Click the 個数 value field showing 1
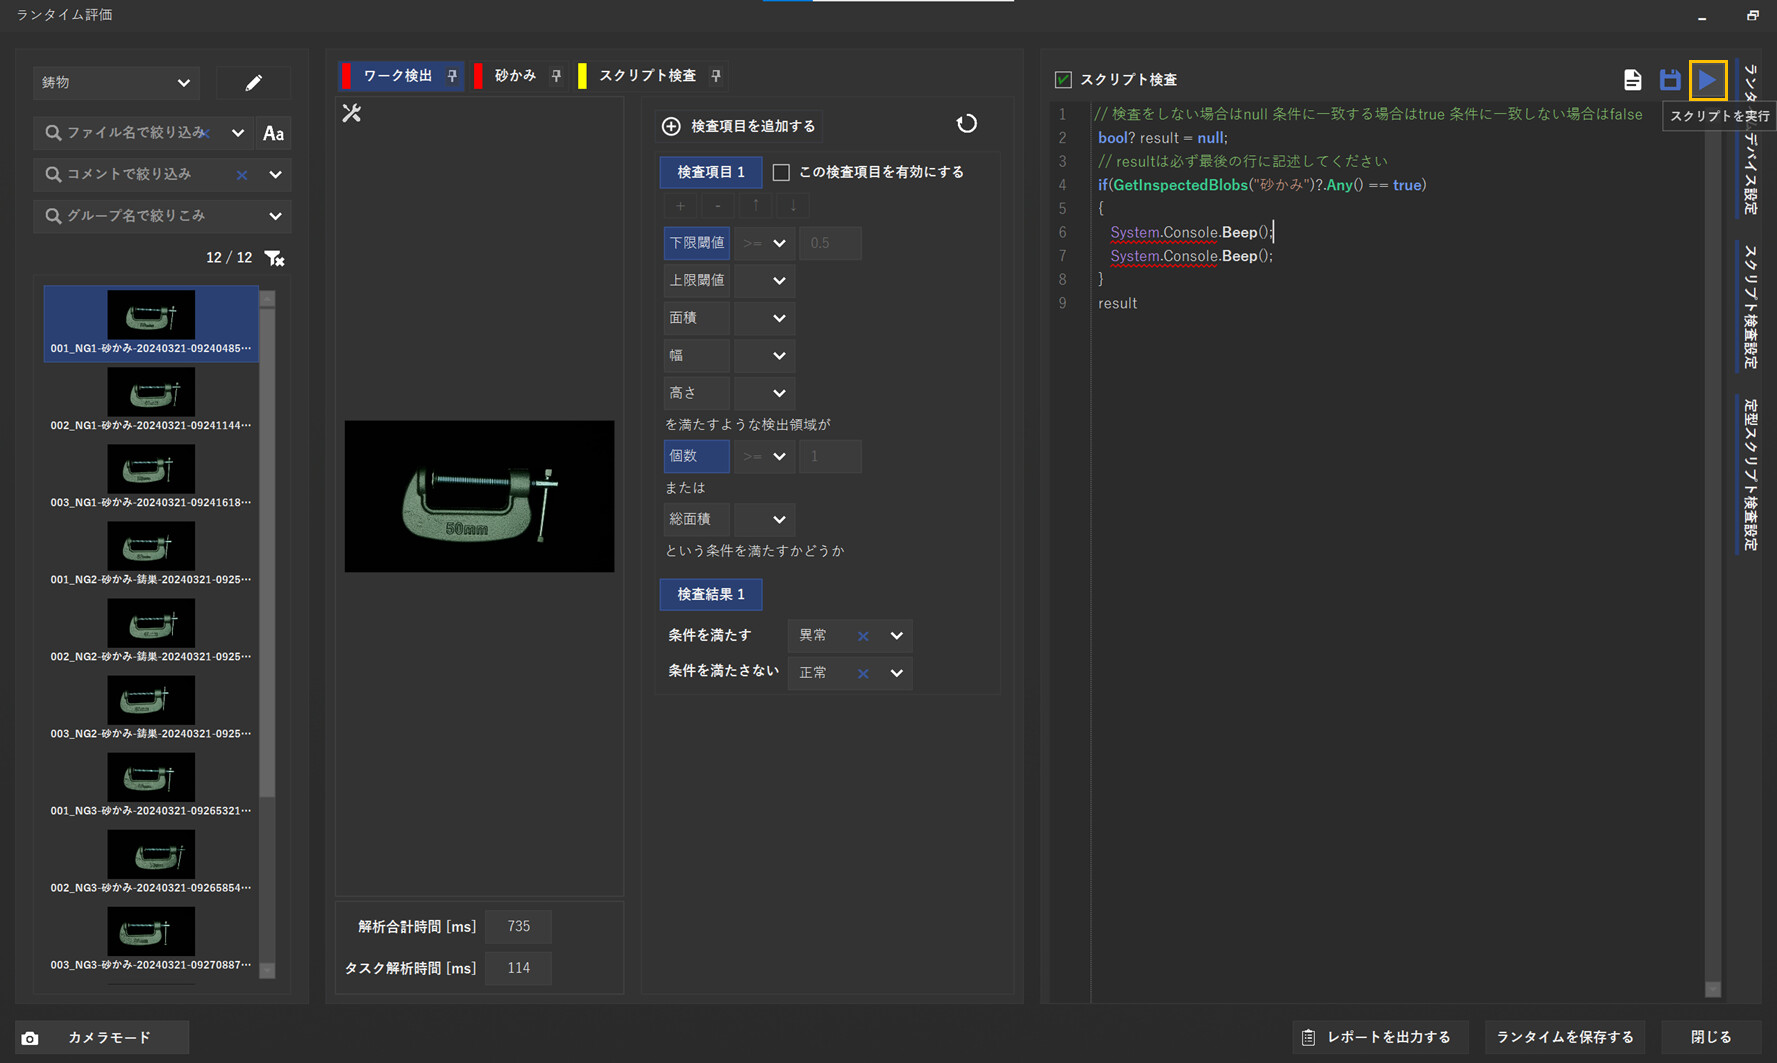The height and width of the screenshot is (1063, 1777). [x=830, y=456]
